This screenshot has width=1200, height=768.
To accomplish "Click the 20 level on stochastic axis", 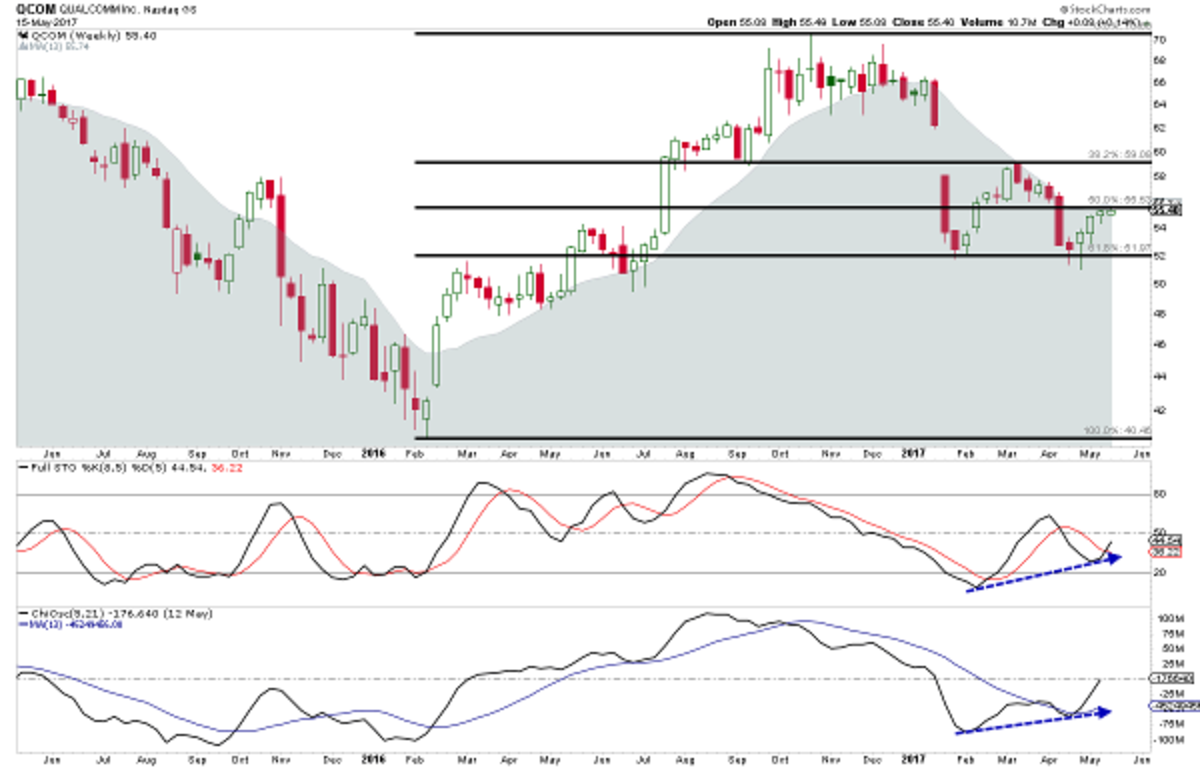I will tap(1161, 573).
